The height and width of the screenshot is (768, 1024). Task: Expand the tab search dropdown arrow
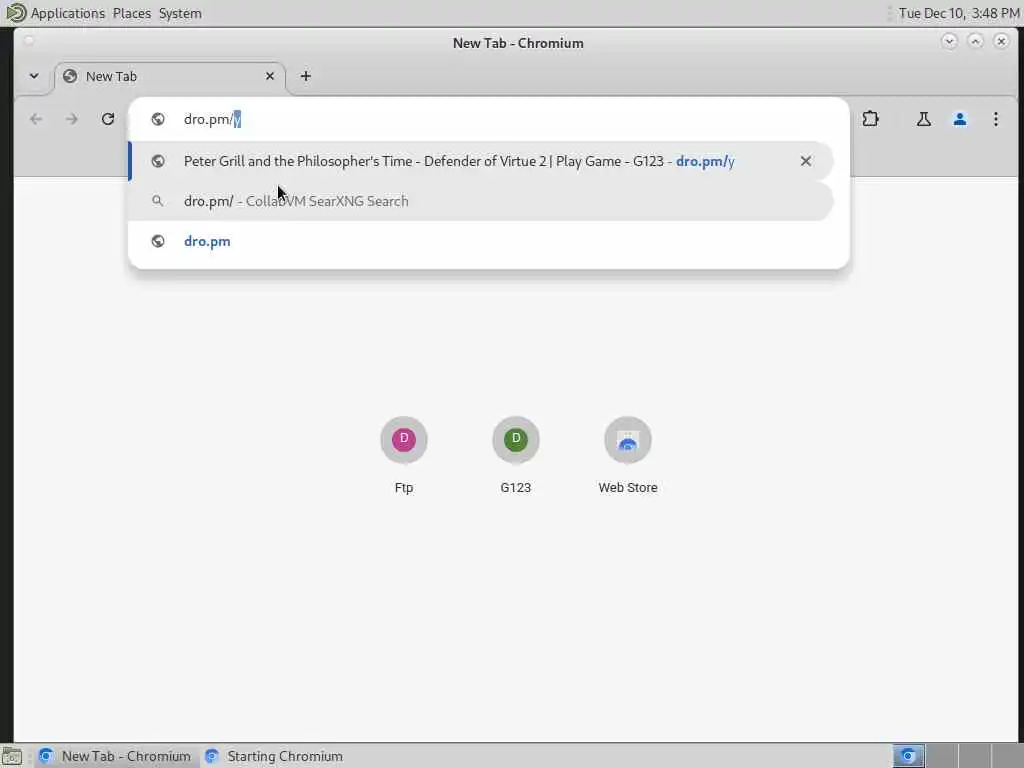[34, 76]
